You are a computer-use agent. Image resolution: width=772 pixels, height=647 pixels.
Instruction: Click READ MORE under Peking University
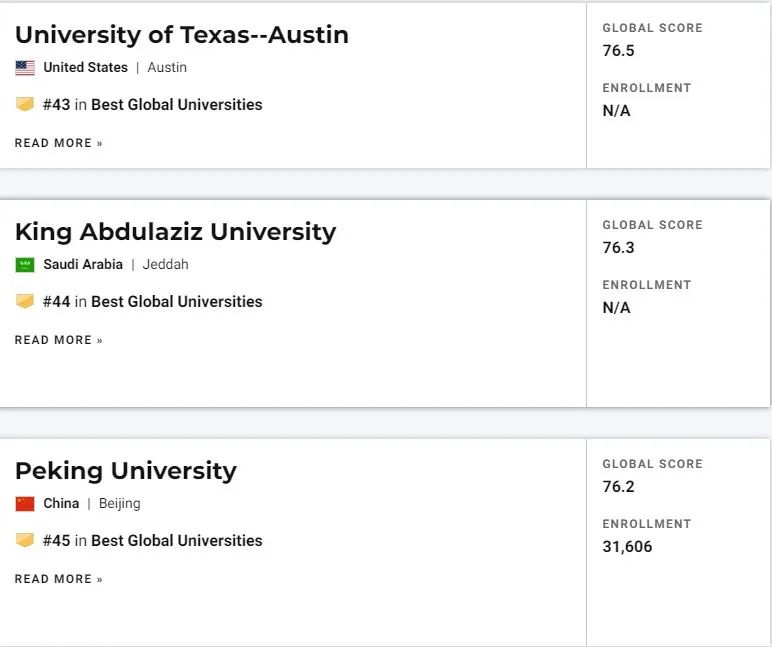59,579
